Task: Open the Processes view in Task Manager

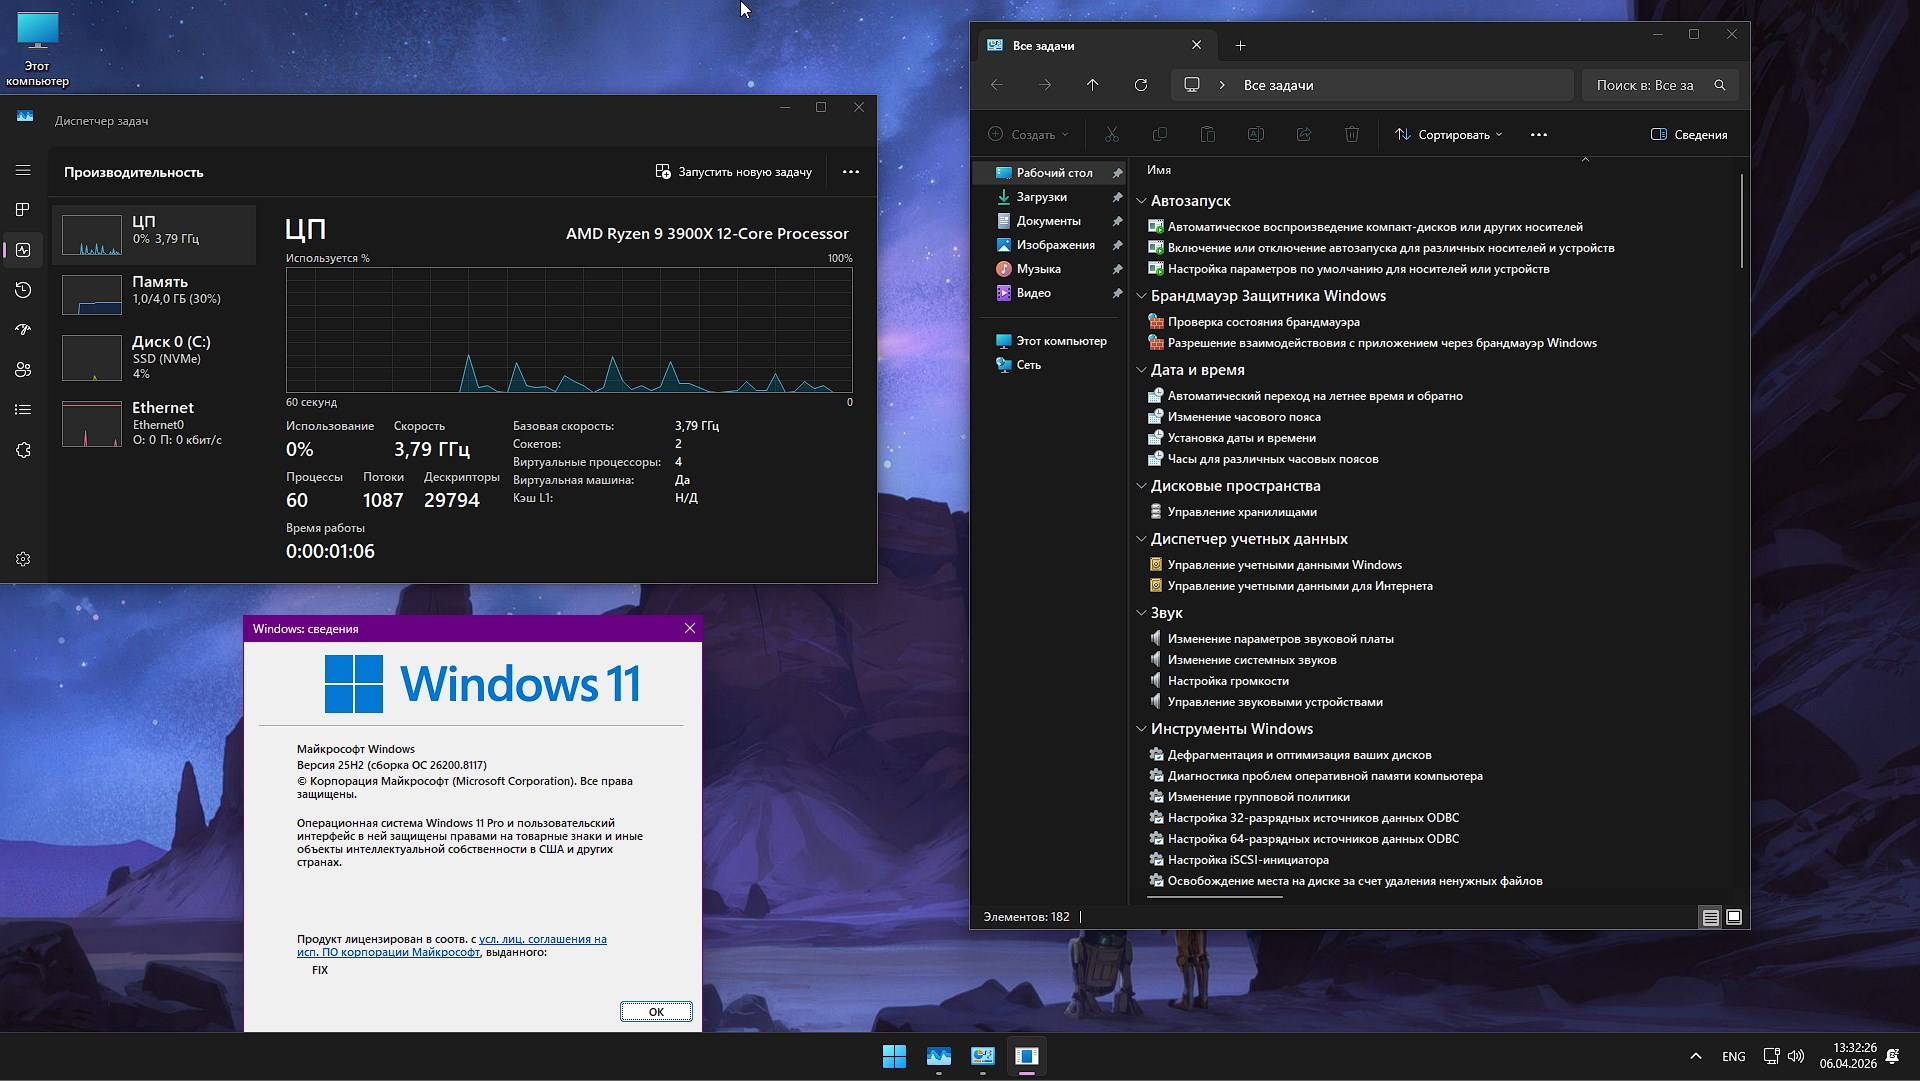Action: click(x=23, y=210)
